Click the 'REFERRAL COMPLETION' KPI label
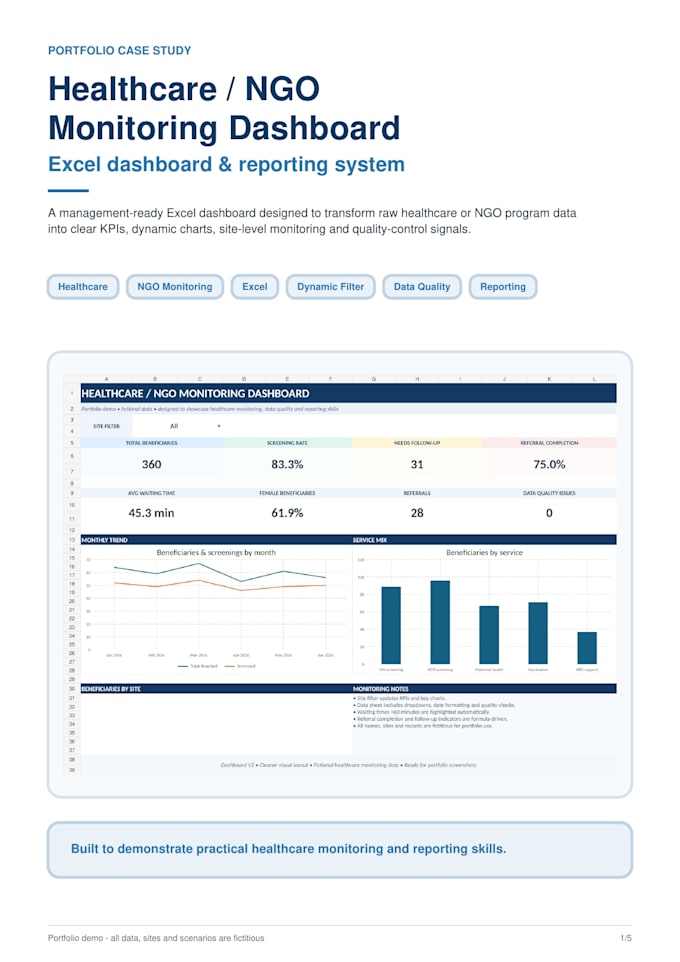Image resolution: width=680 pixels, height=962 pixels. (549, 443)
